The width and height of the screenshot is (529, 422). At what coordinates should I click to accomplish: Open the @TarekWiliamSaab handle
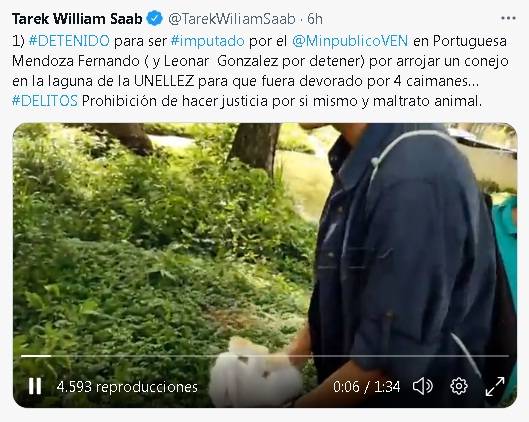[232, 19]
